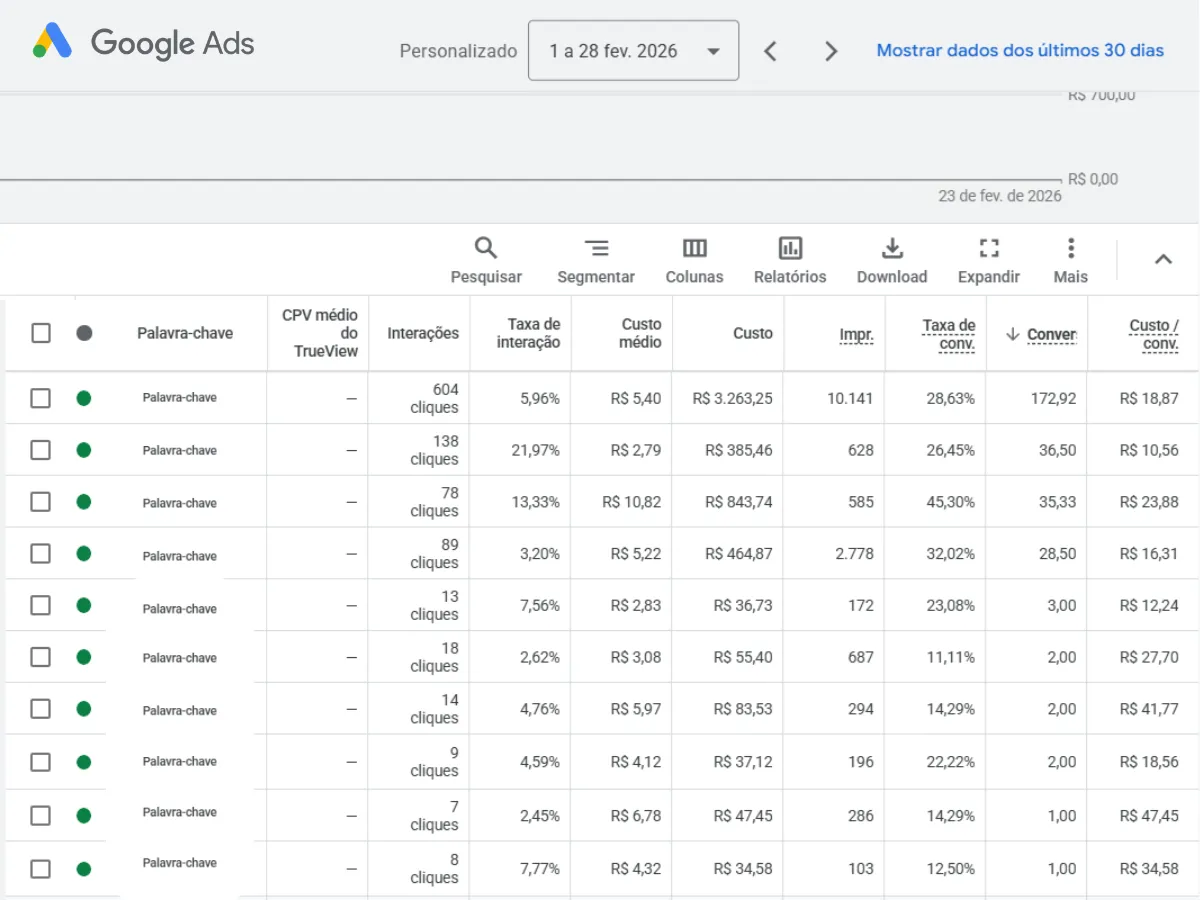Click interaction rate 21,97%
This screenshot has height=900, width=1200.
click(535, 450)
